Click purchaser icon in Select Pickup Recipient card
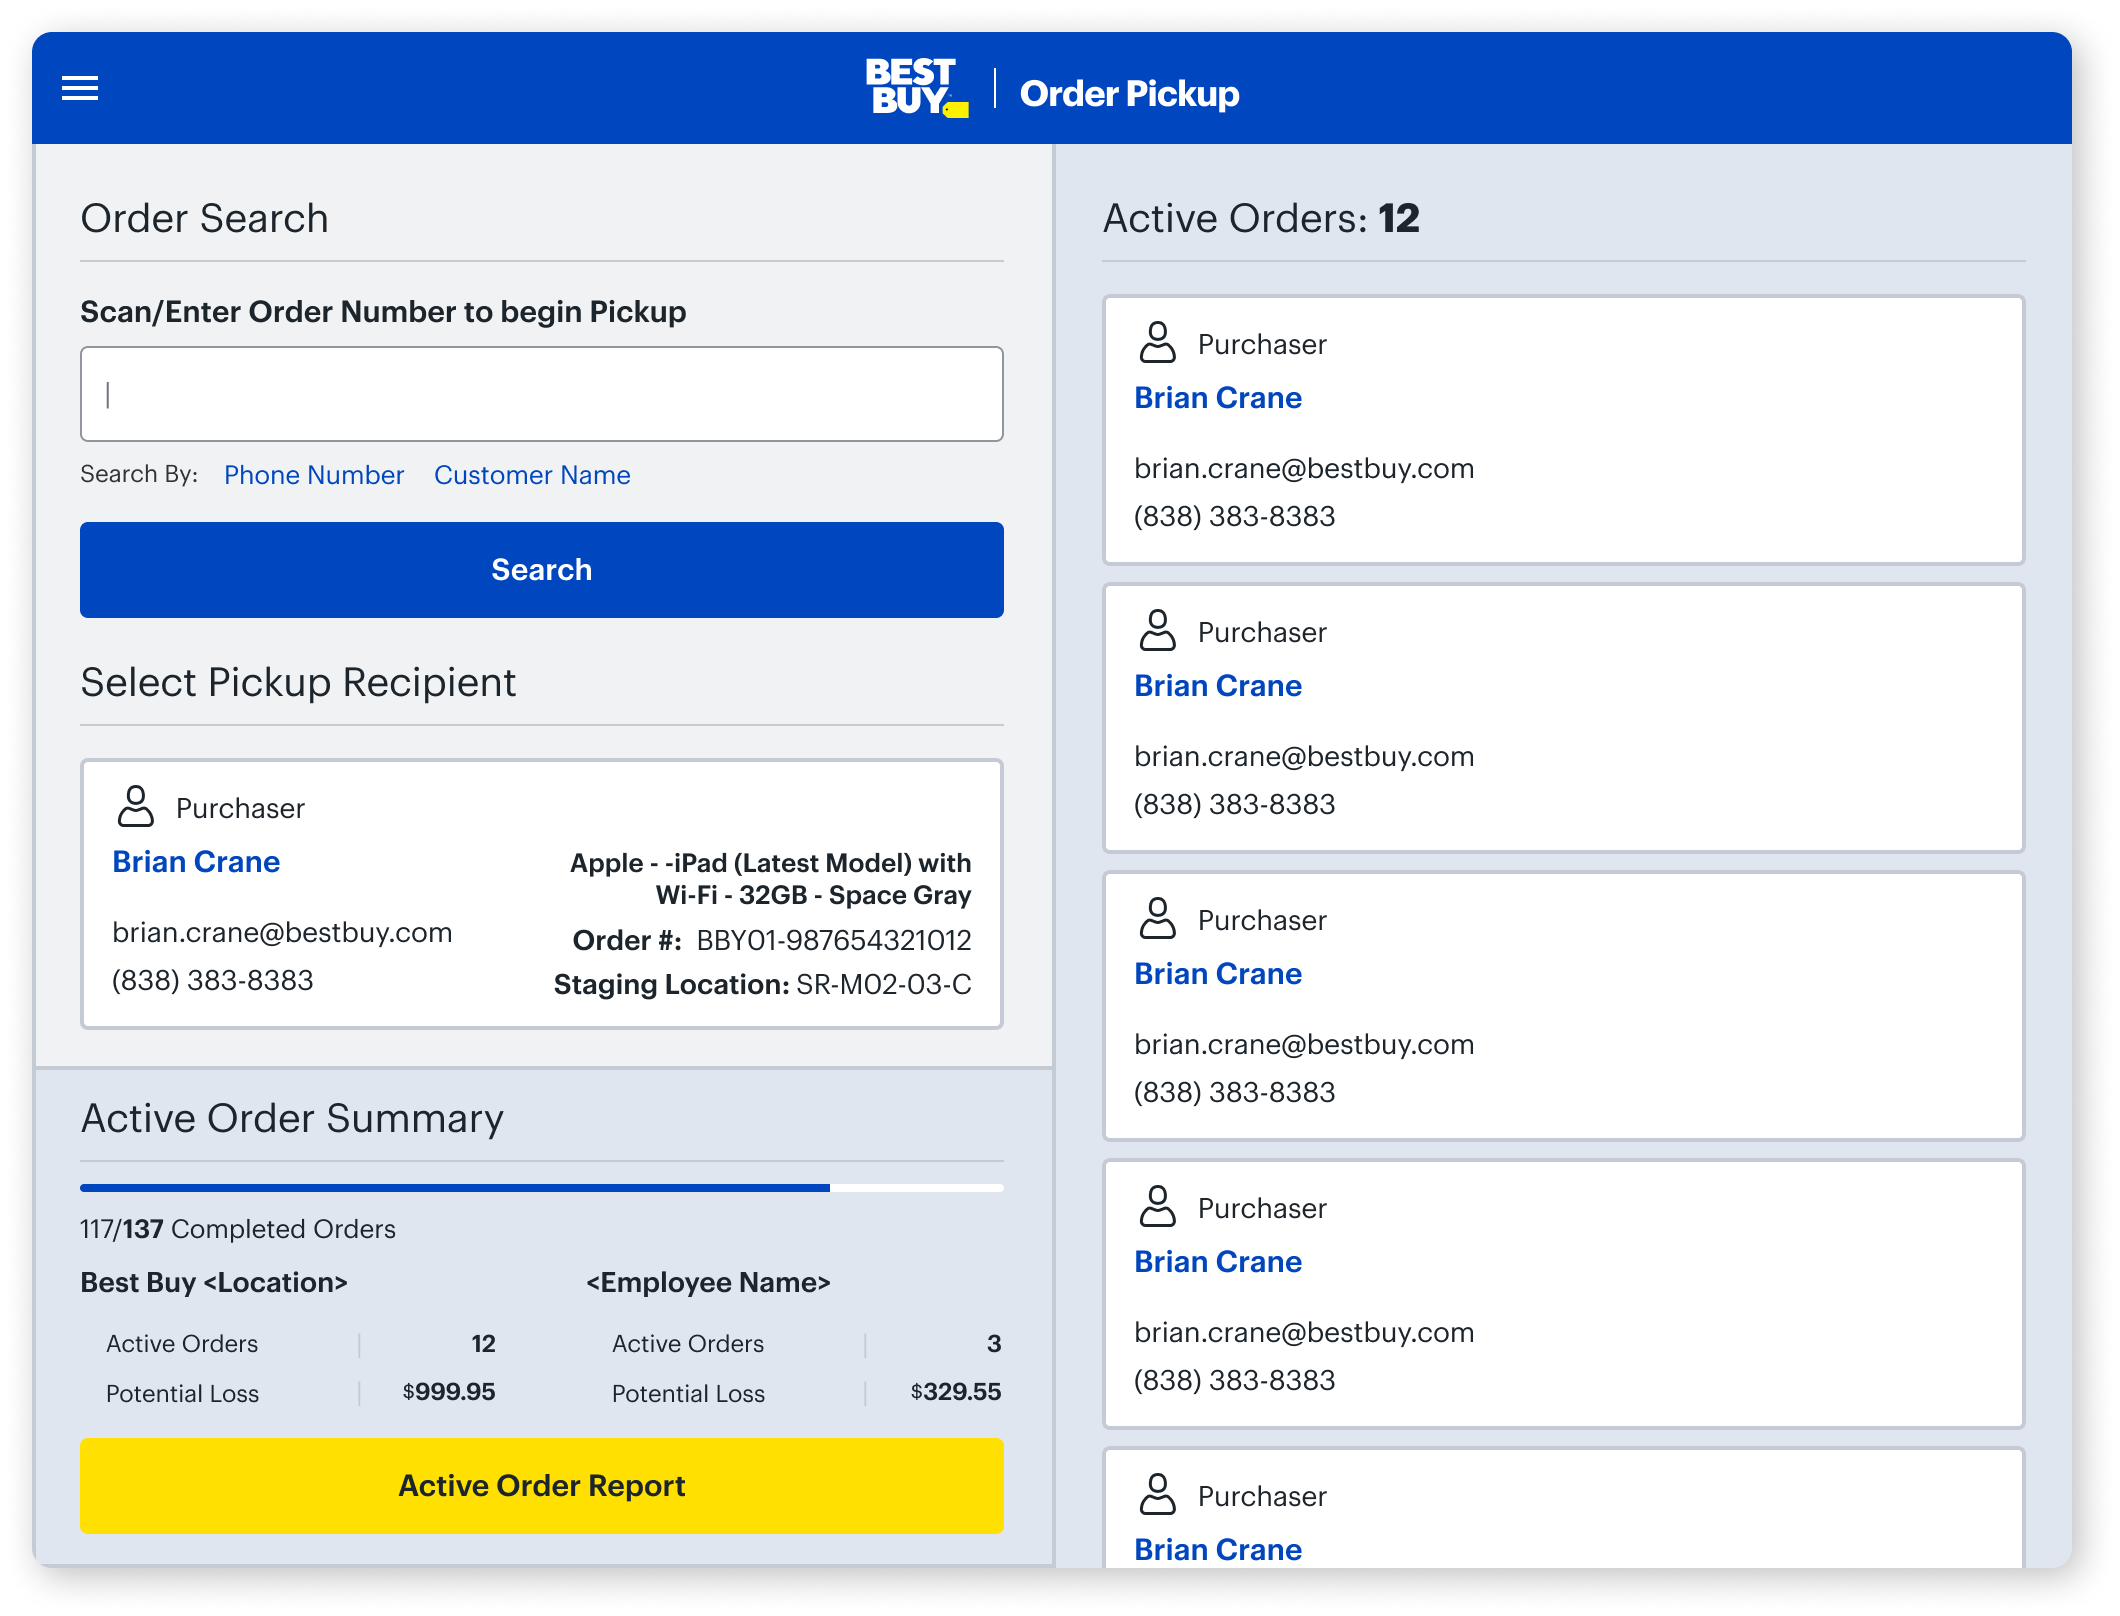Image resolution: width=2120 pixels, height=1616 pixels. 136,806
